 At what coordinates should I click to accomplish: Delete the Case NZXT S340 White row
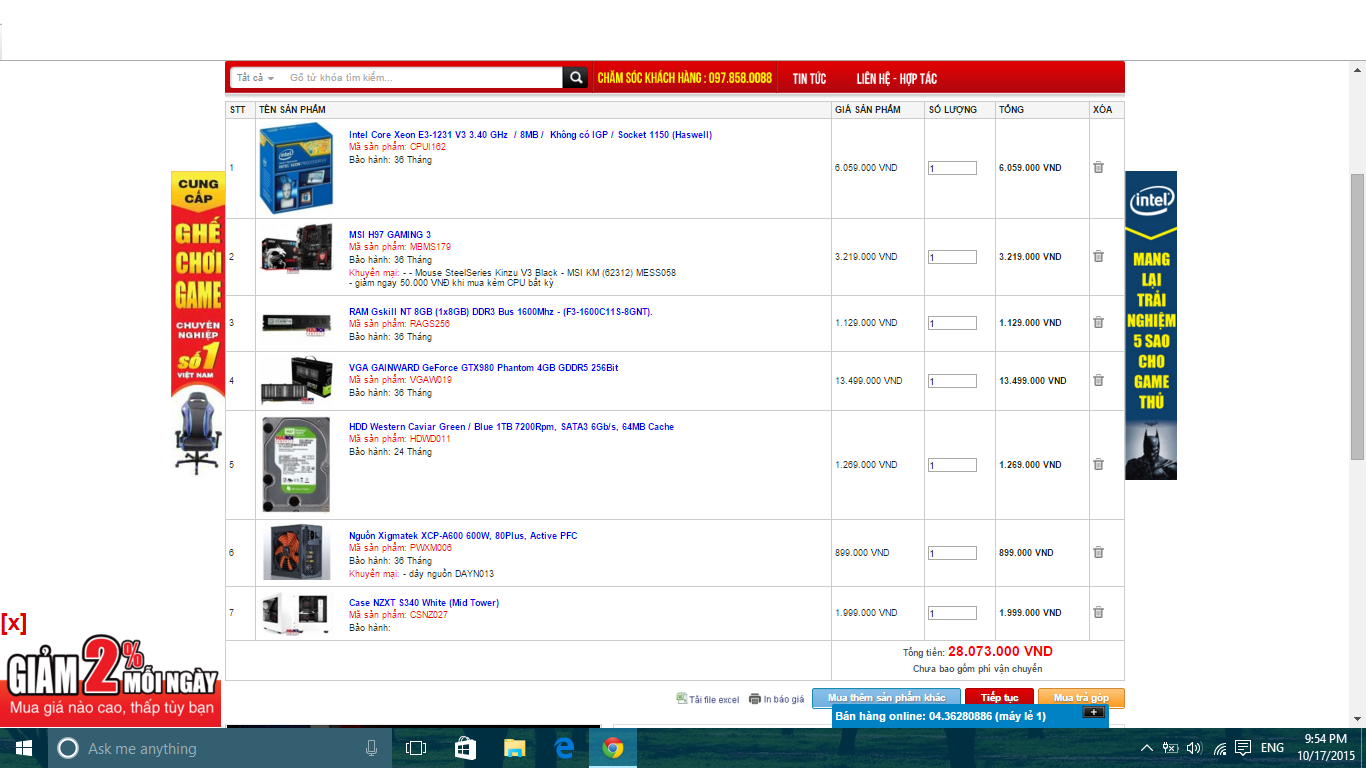[x=1098, y=613]
